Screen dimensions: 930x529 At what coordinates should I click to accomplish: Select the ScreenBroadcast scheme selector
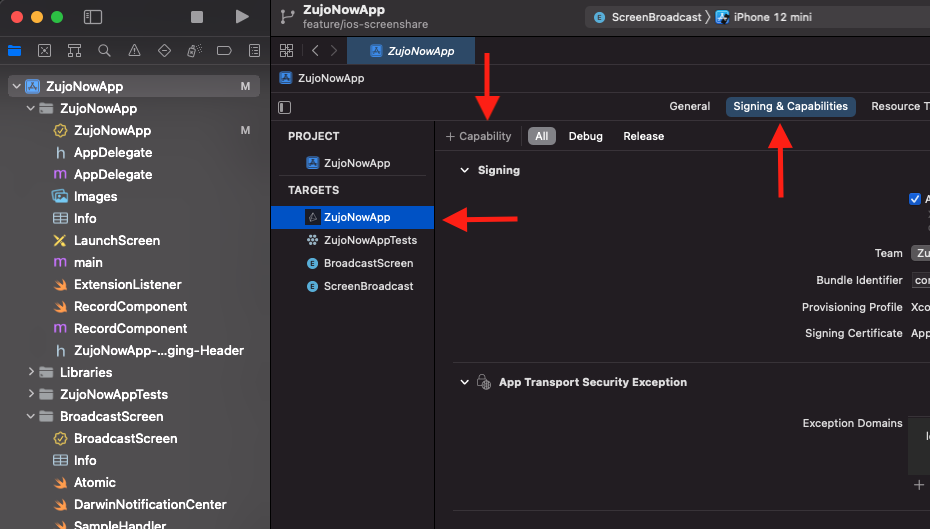[648, 17]
